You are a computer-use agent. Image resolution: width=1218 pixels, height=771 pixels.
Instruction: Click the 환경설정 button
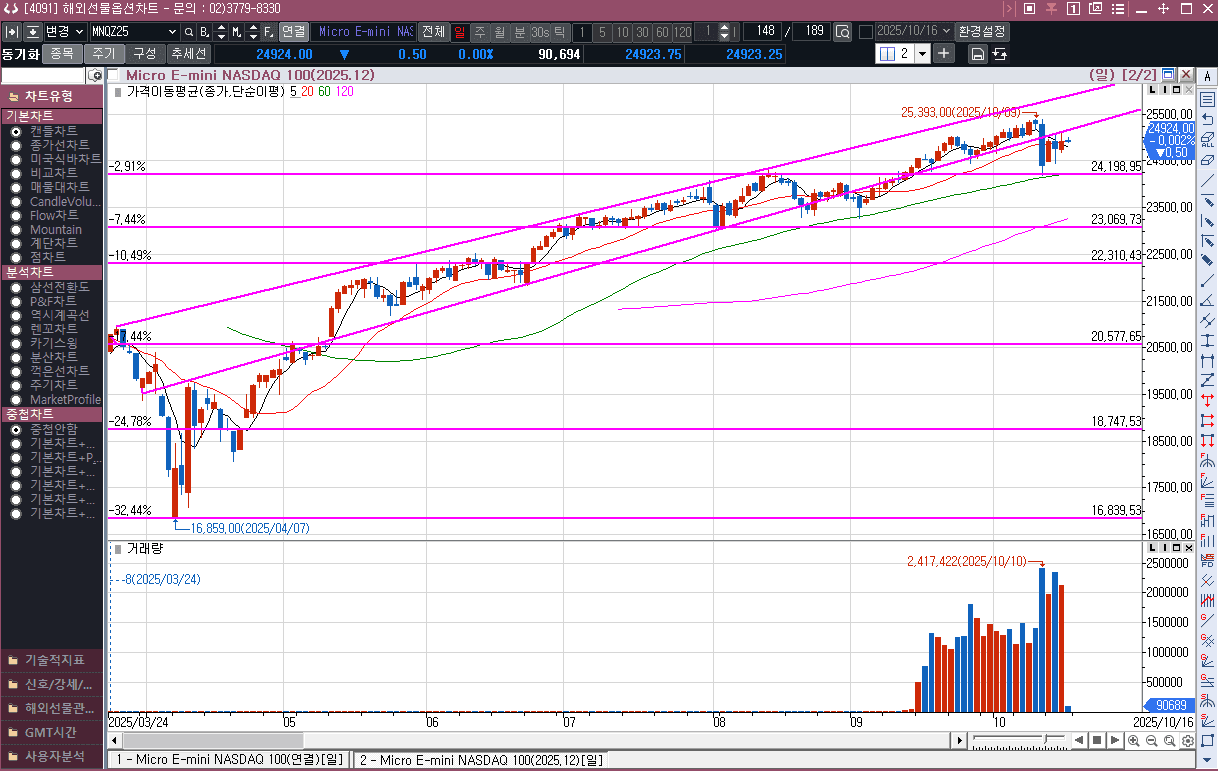pos(982,32)
